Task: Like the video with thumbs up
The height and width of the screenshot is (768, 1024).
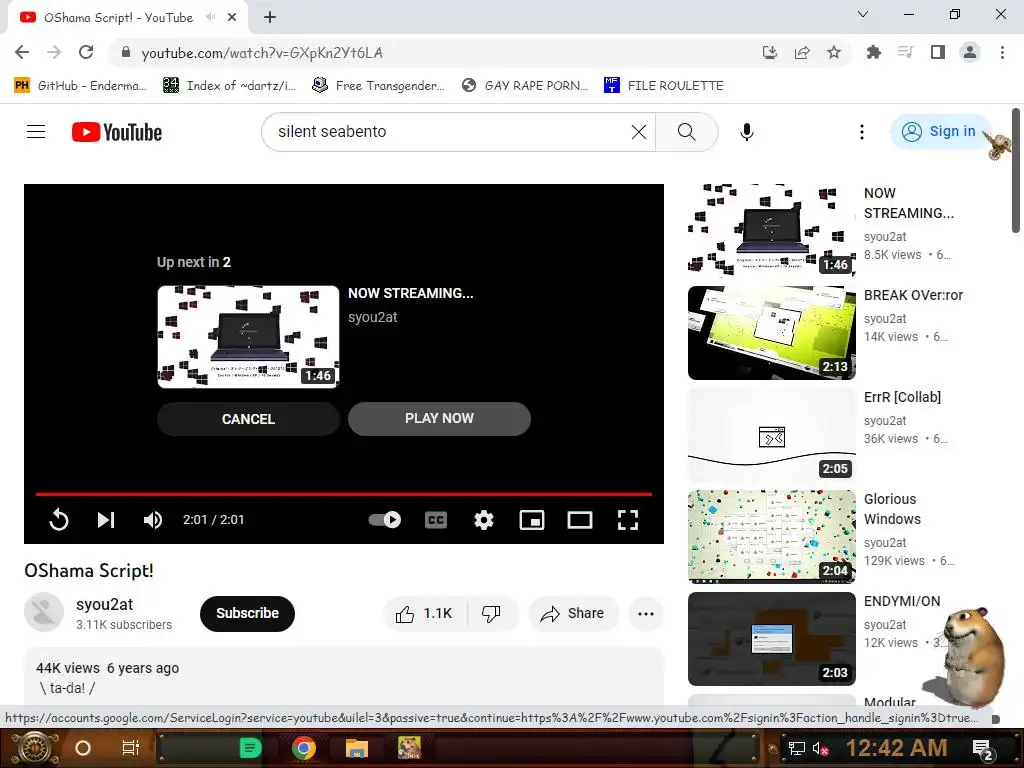Action: tap(424, 614)
